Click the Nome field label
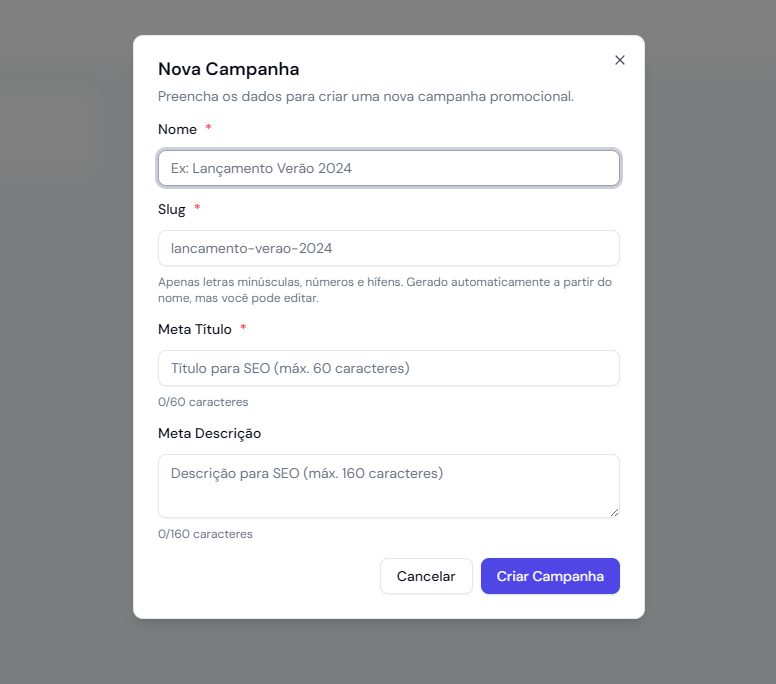776x684 pixels. [x=177, y=129]
